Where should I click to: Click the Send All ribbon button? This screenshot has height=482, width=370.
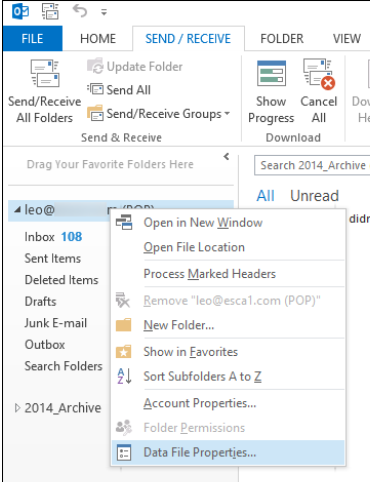(119, 90)
